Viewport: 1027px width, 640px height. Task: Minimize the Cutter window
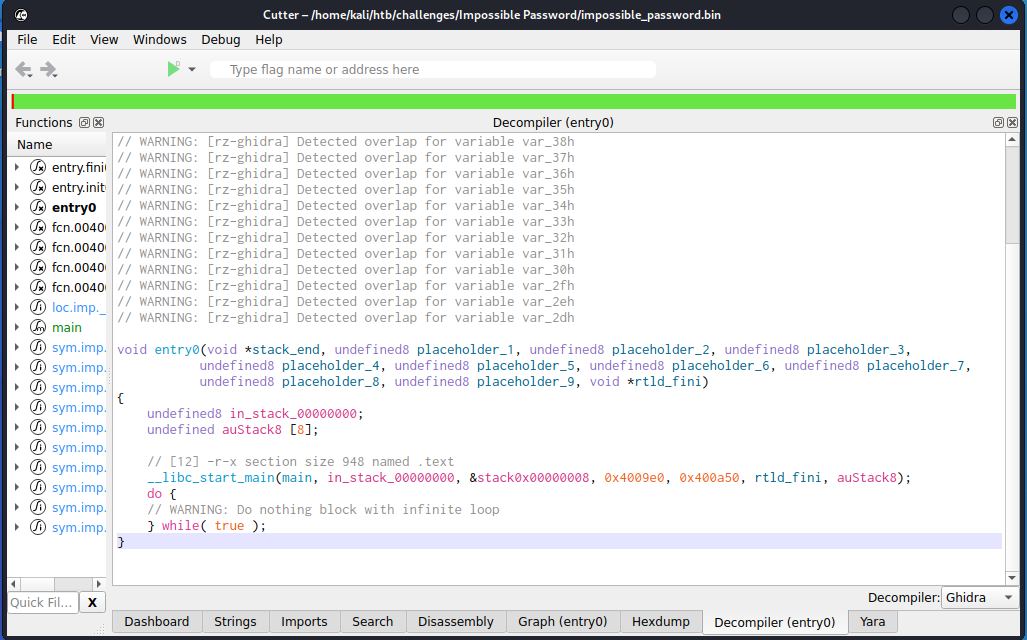tap(961, 14)
